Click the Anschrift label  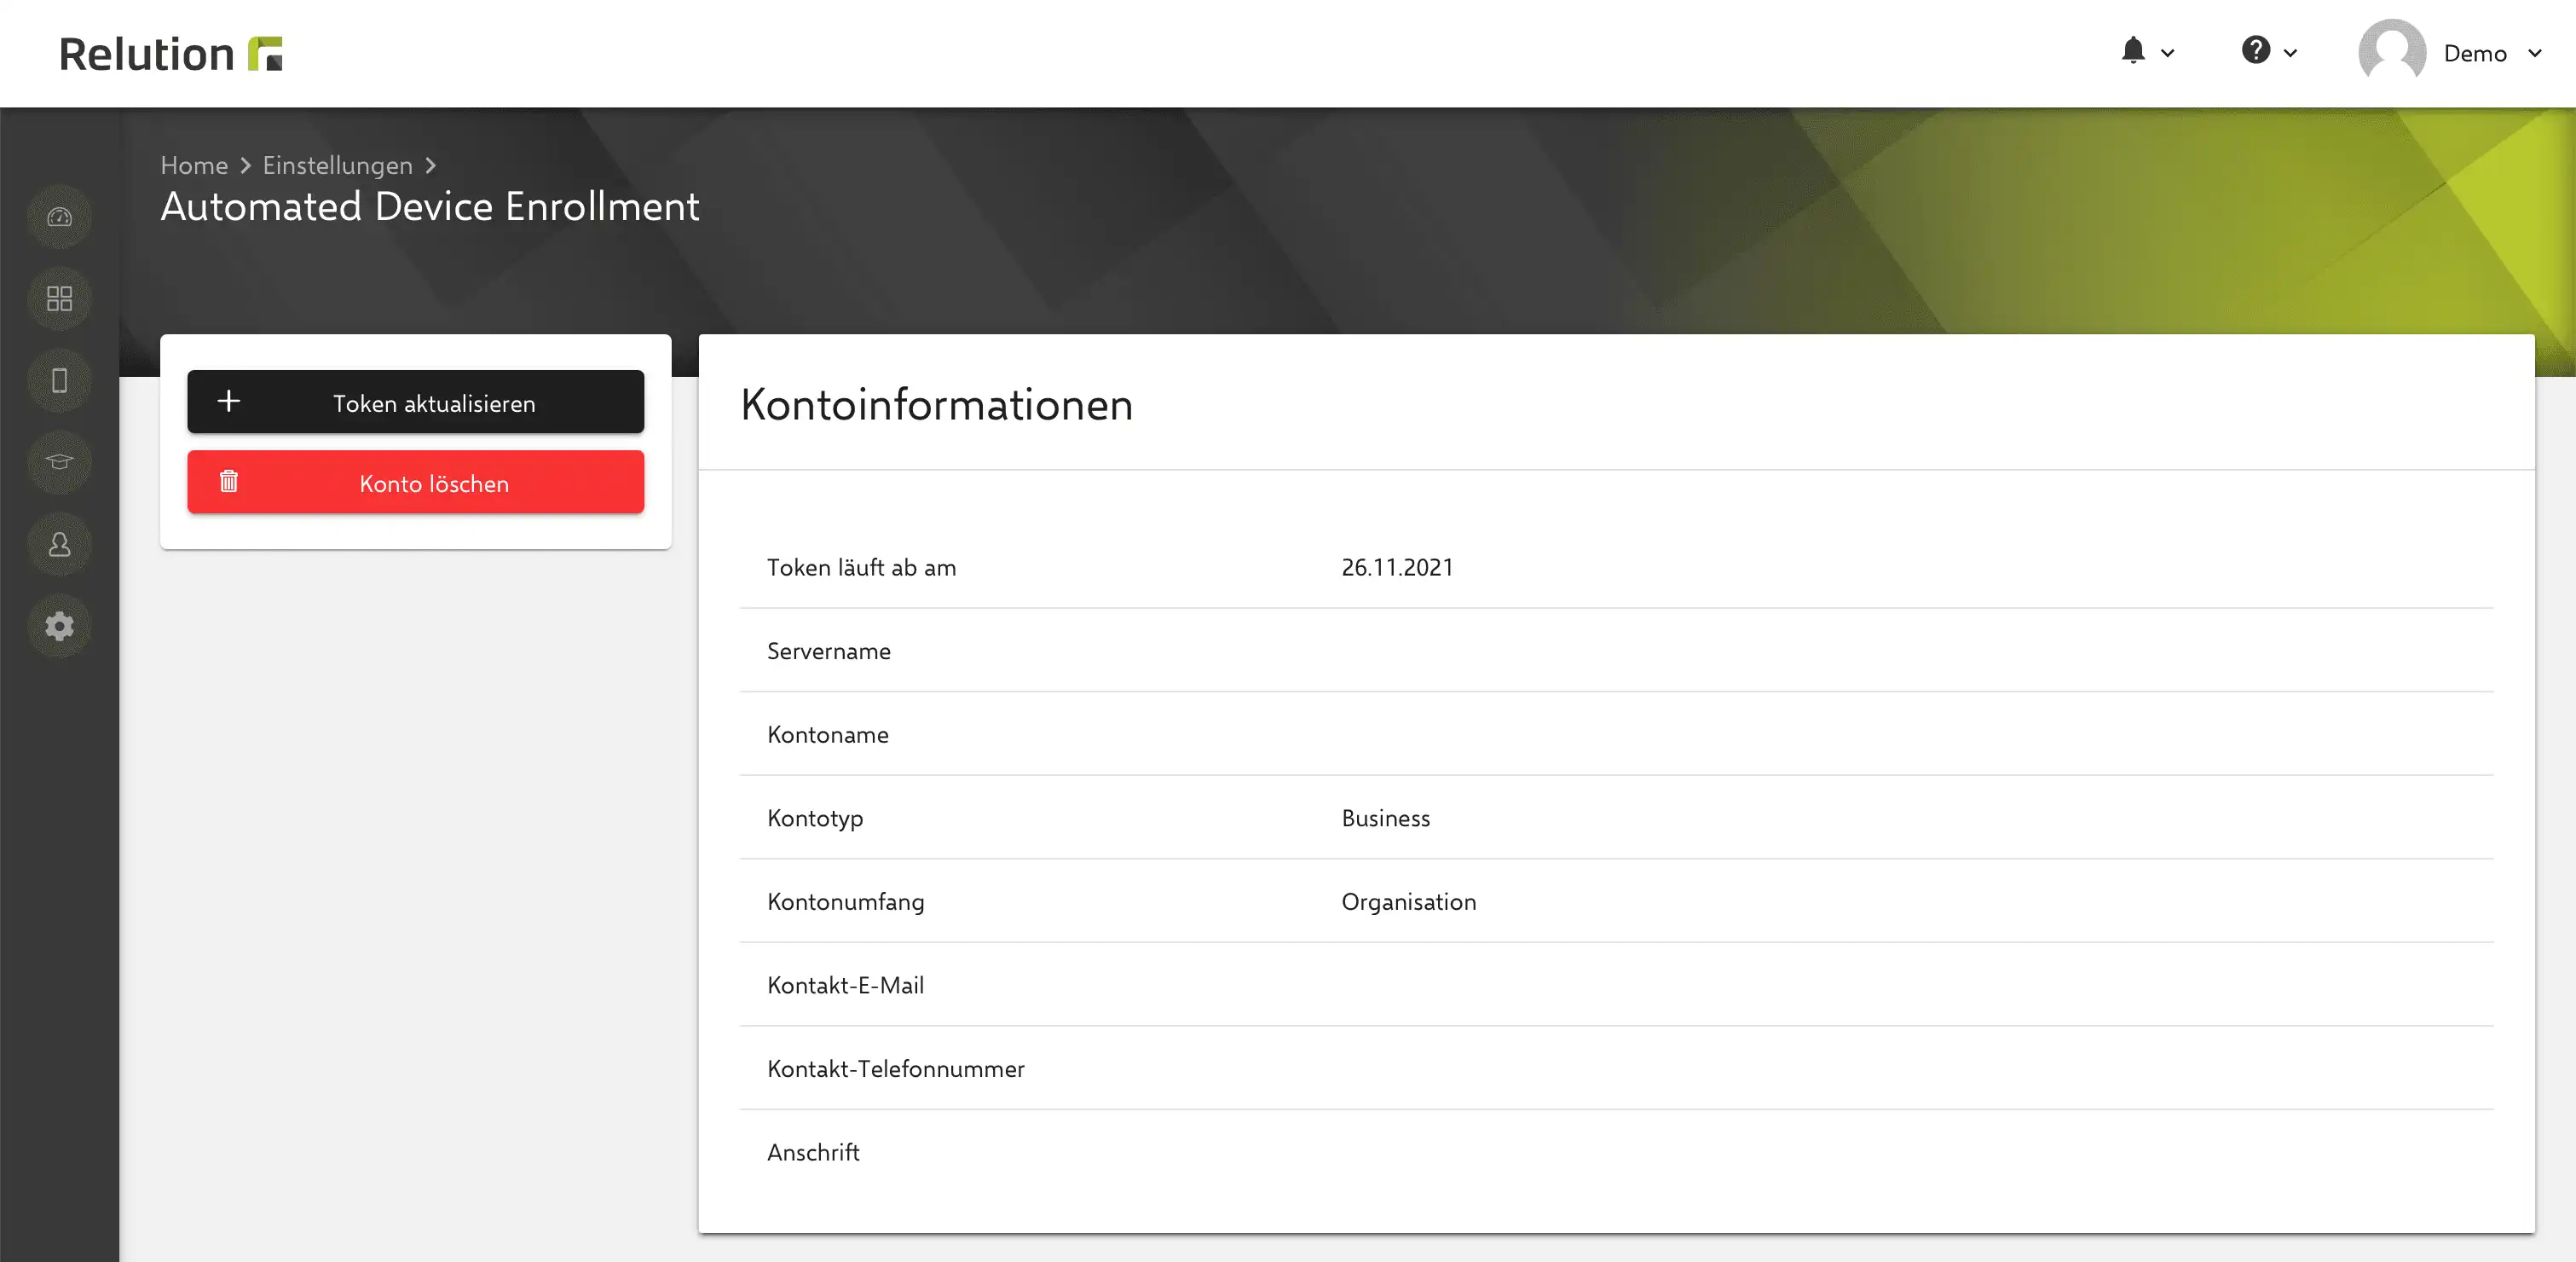tap(813, 1152)
